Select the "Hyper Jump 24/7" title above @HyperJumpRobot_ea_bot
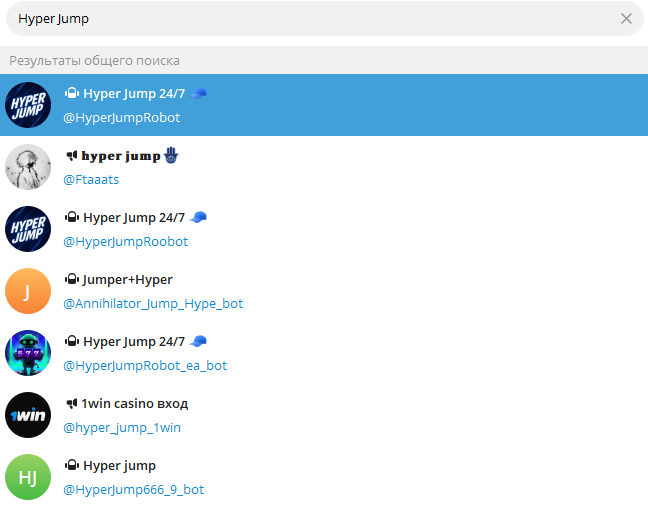 tap(134, 342)
